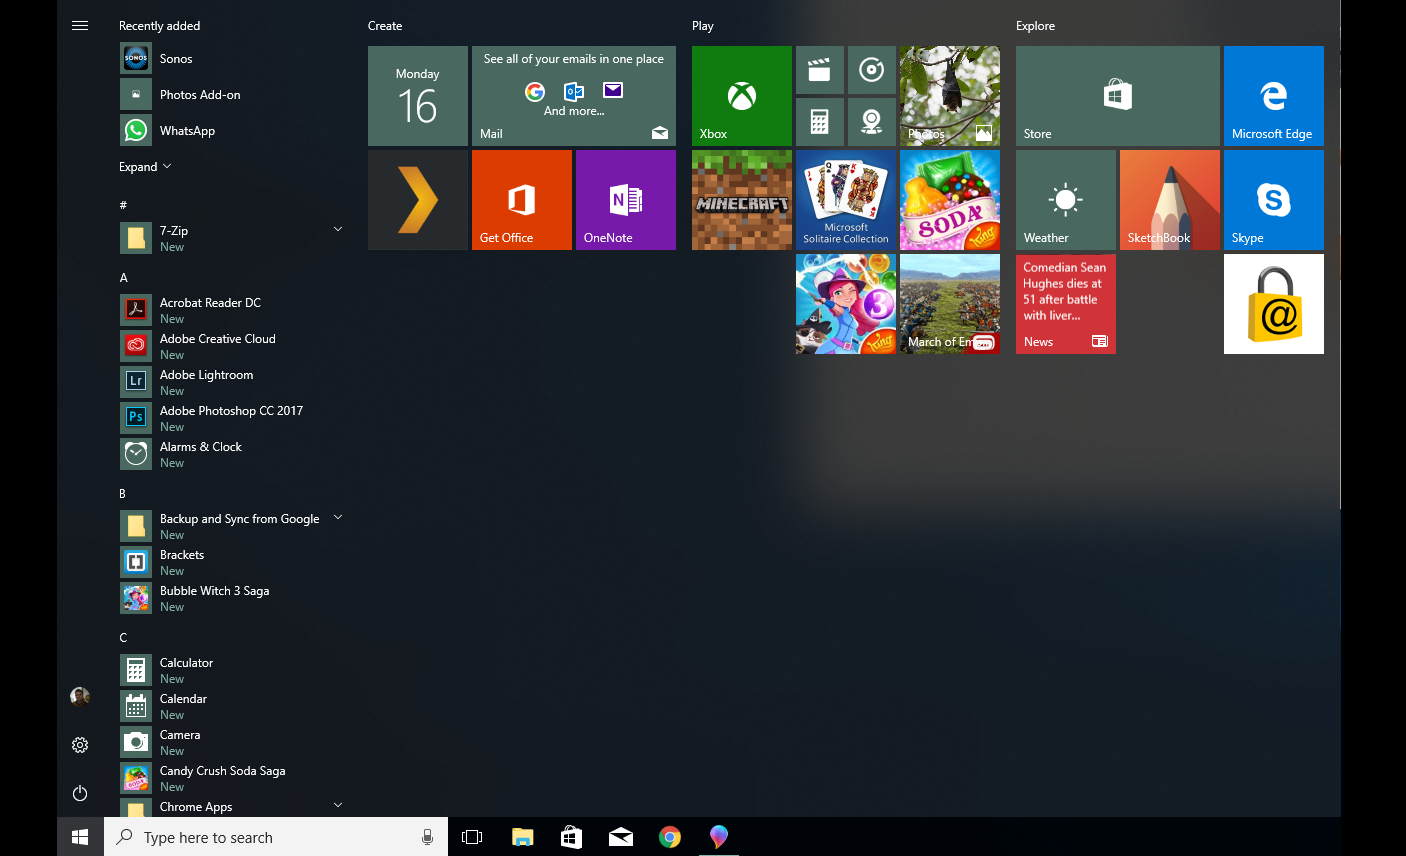Open Camera from the app list
This screenshot has width=1406, height=856.
click(x=232, y=741)
